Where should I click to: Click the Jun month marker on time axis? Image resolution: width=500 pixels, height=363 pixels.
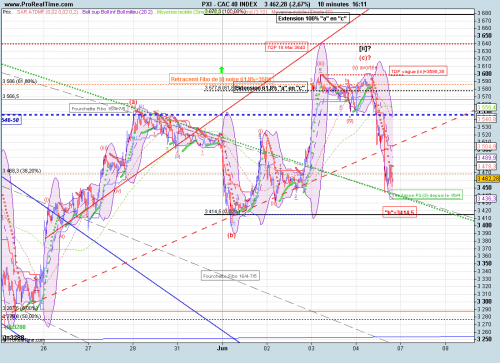[x=222, y=348]
